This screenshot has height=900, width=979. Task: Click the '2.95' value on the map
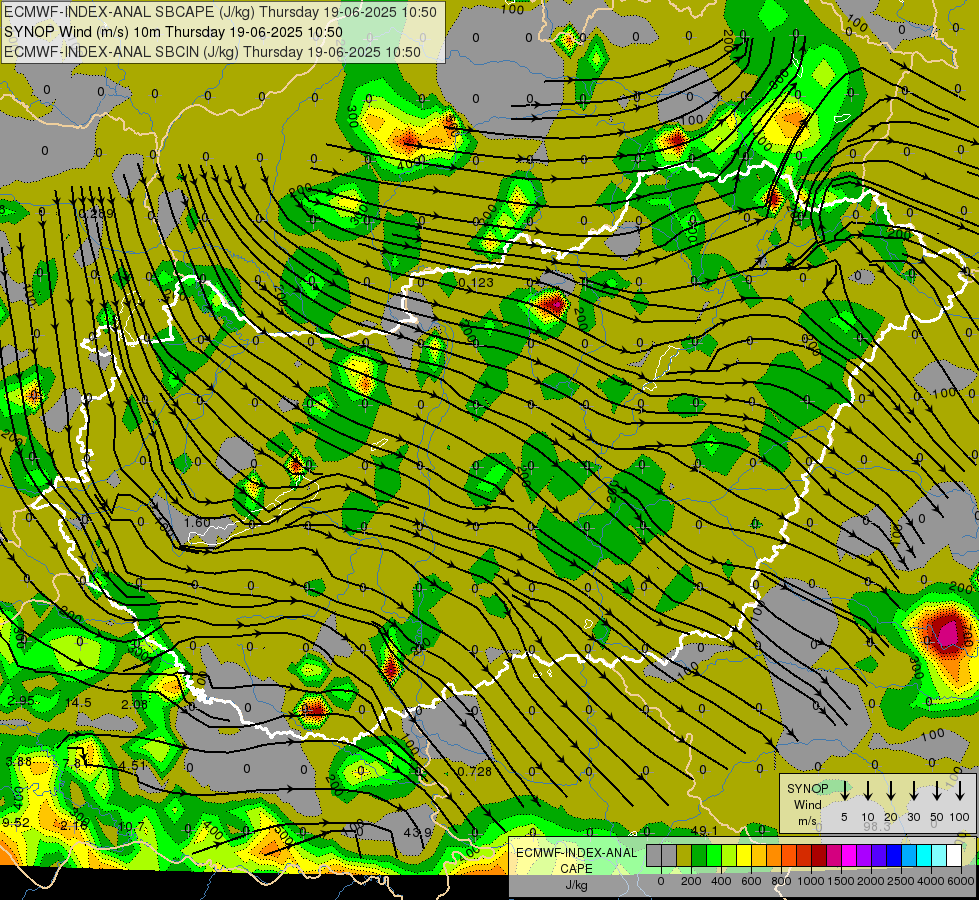coord(21,700)
